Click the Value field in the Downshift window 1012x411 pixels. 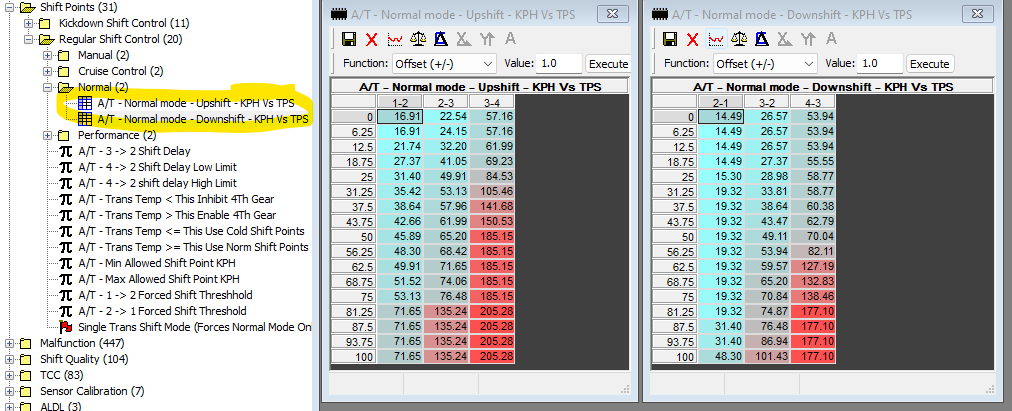pyautogui.click(x=880, y=63)
